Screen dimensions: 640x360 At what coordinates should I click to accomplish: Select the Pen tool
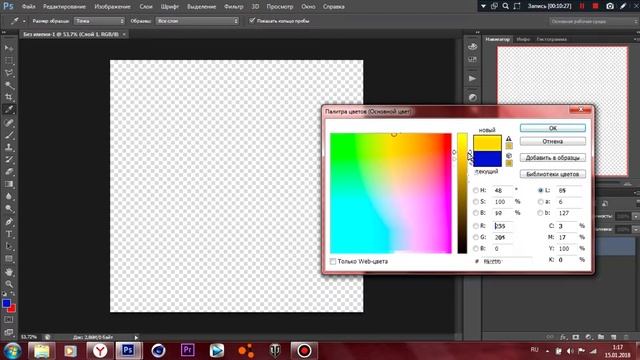tap(9, 222)
